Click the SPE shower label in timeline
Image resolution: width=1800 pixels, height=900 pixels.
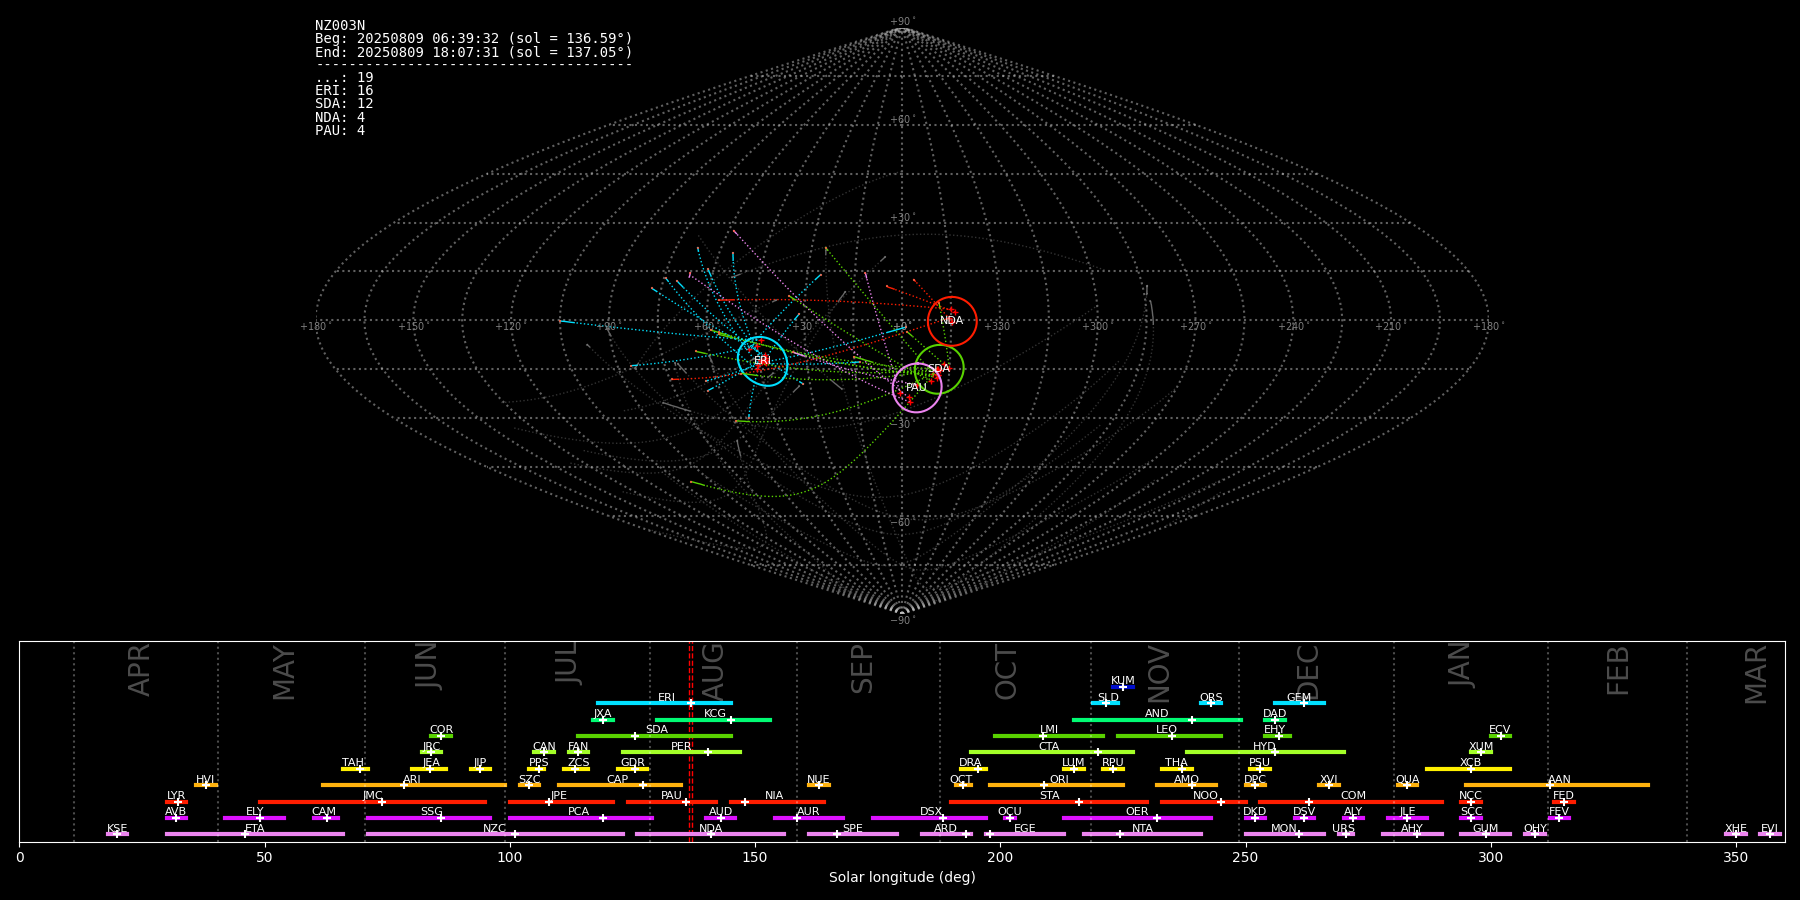[x=853, y=829]
